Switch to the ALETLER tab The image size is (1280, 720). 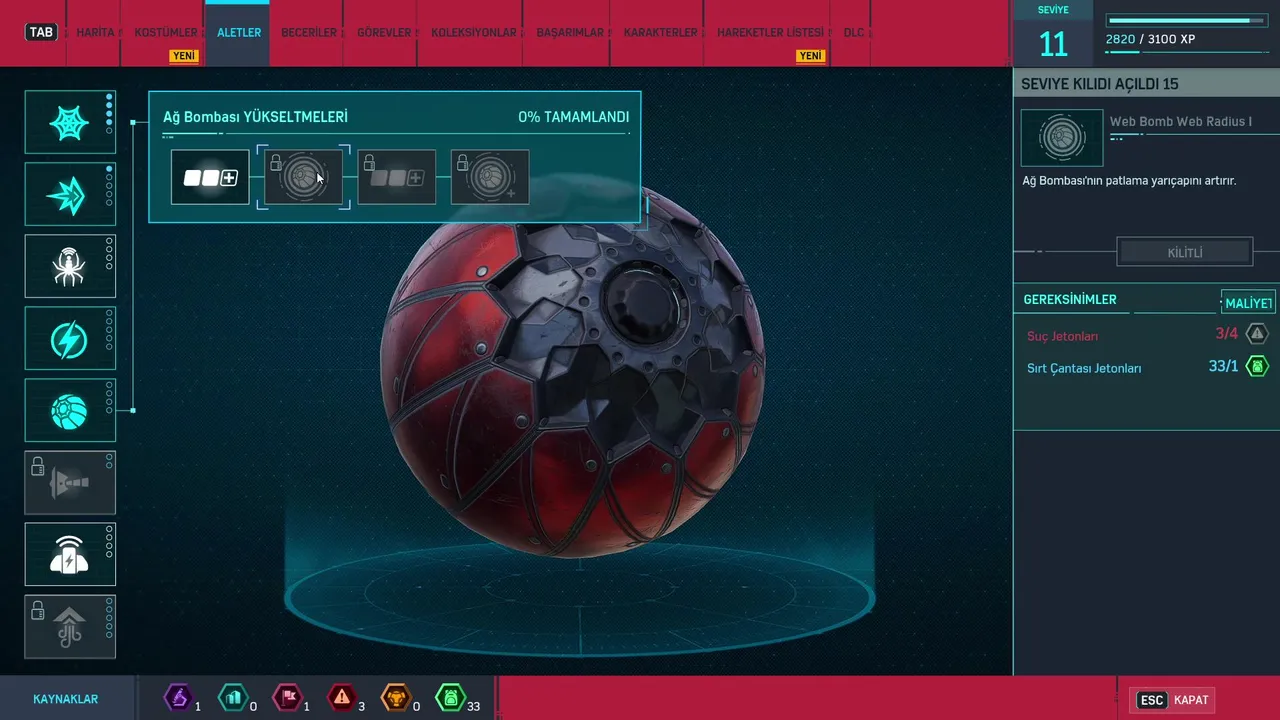pyautogui.click(x=239, y=33)
